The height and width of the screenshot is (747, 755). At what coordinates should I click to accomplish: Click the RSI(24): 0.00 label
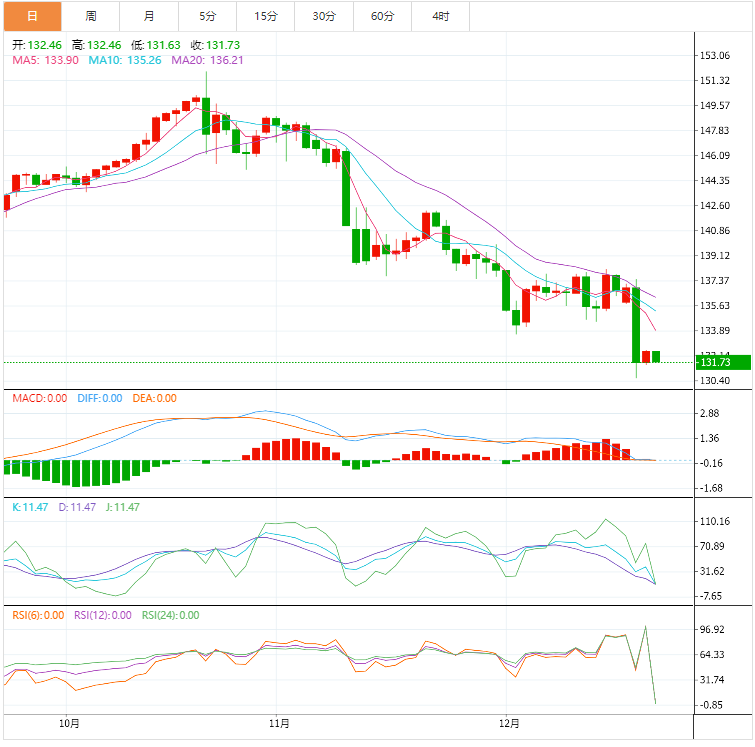170,616
